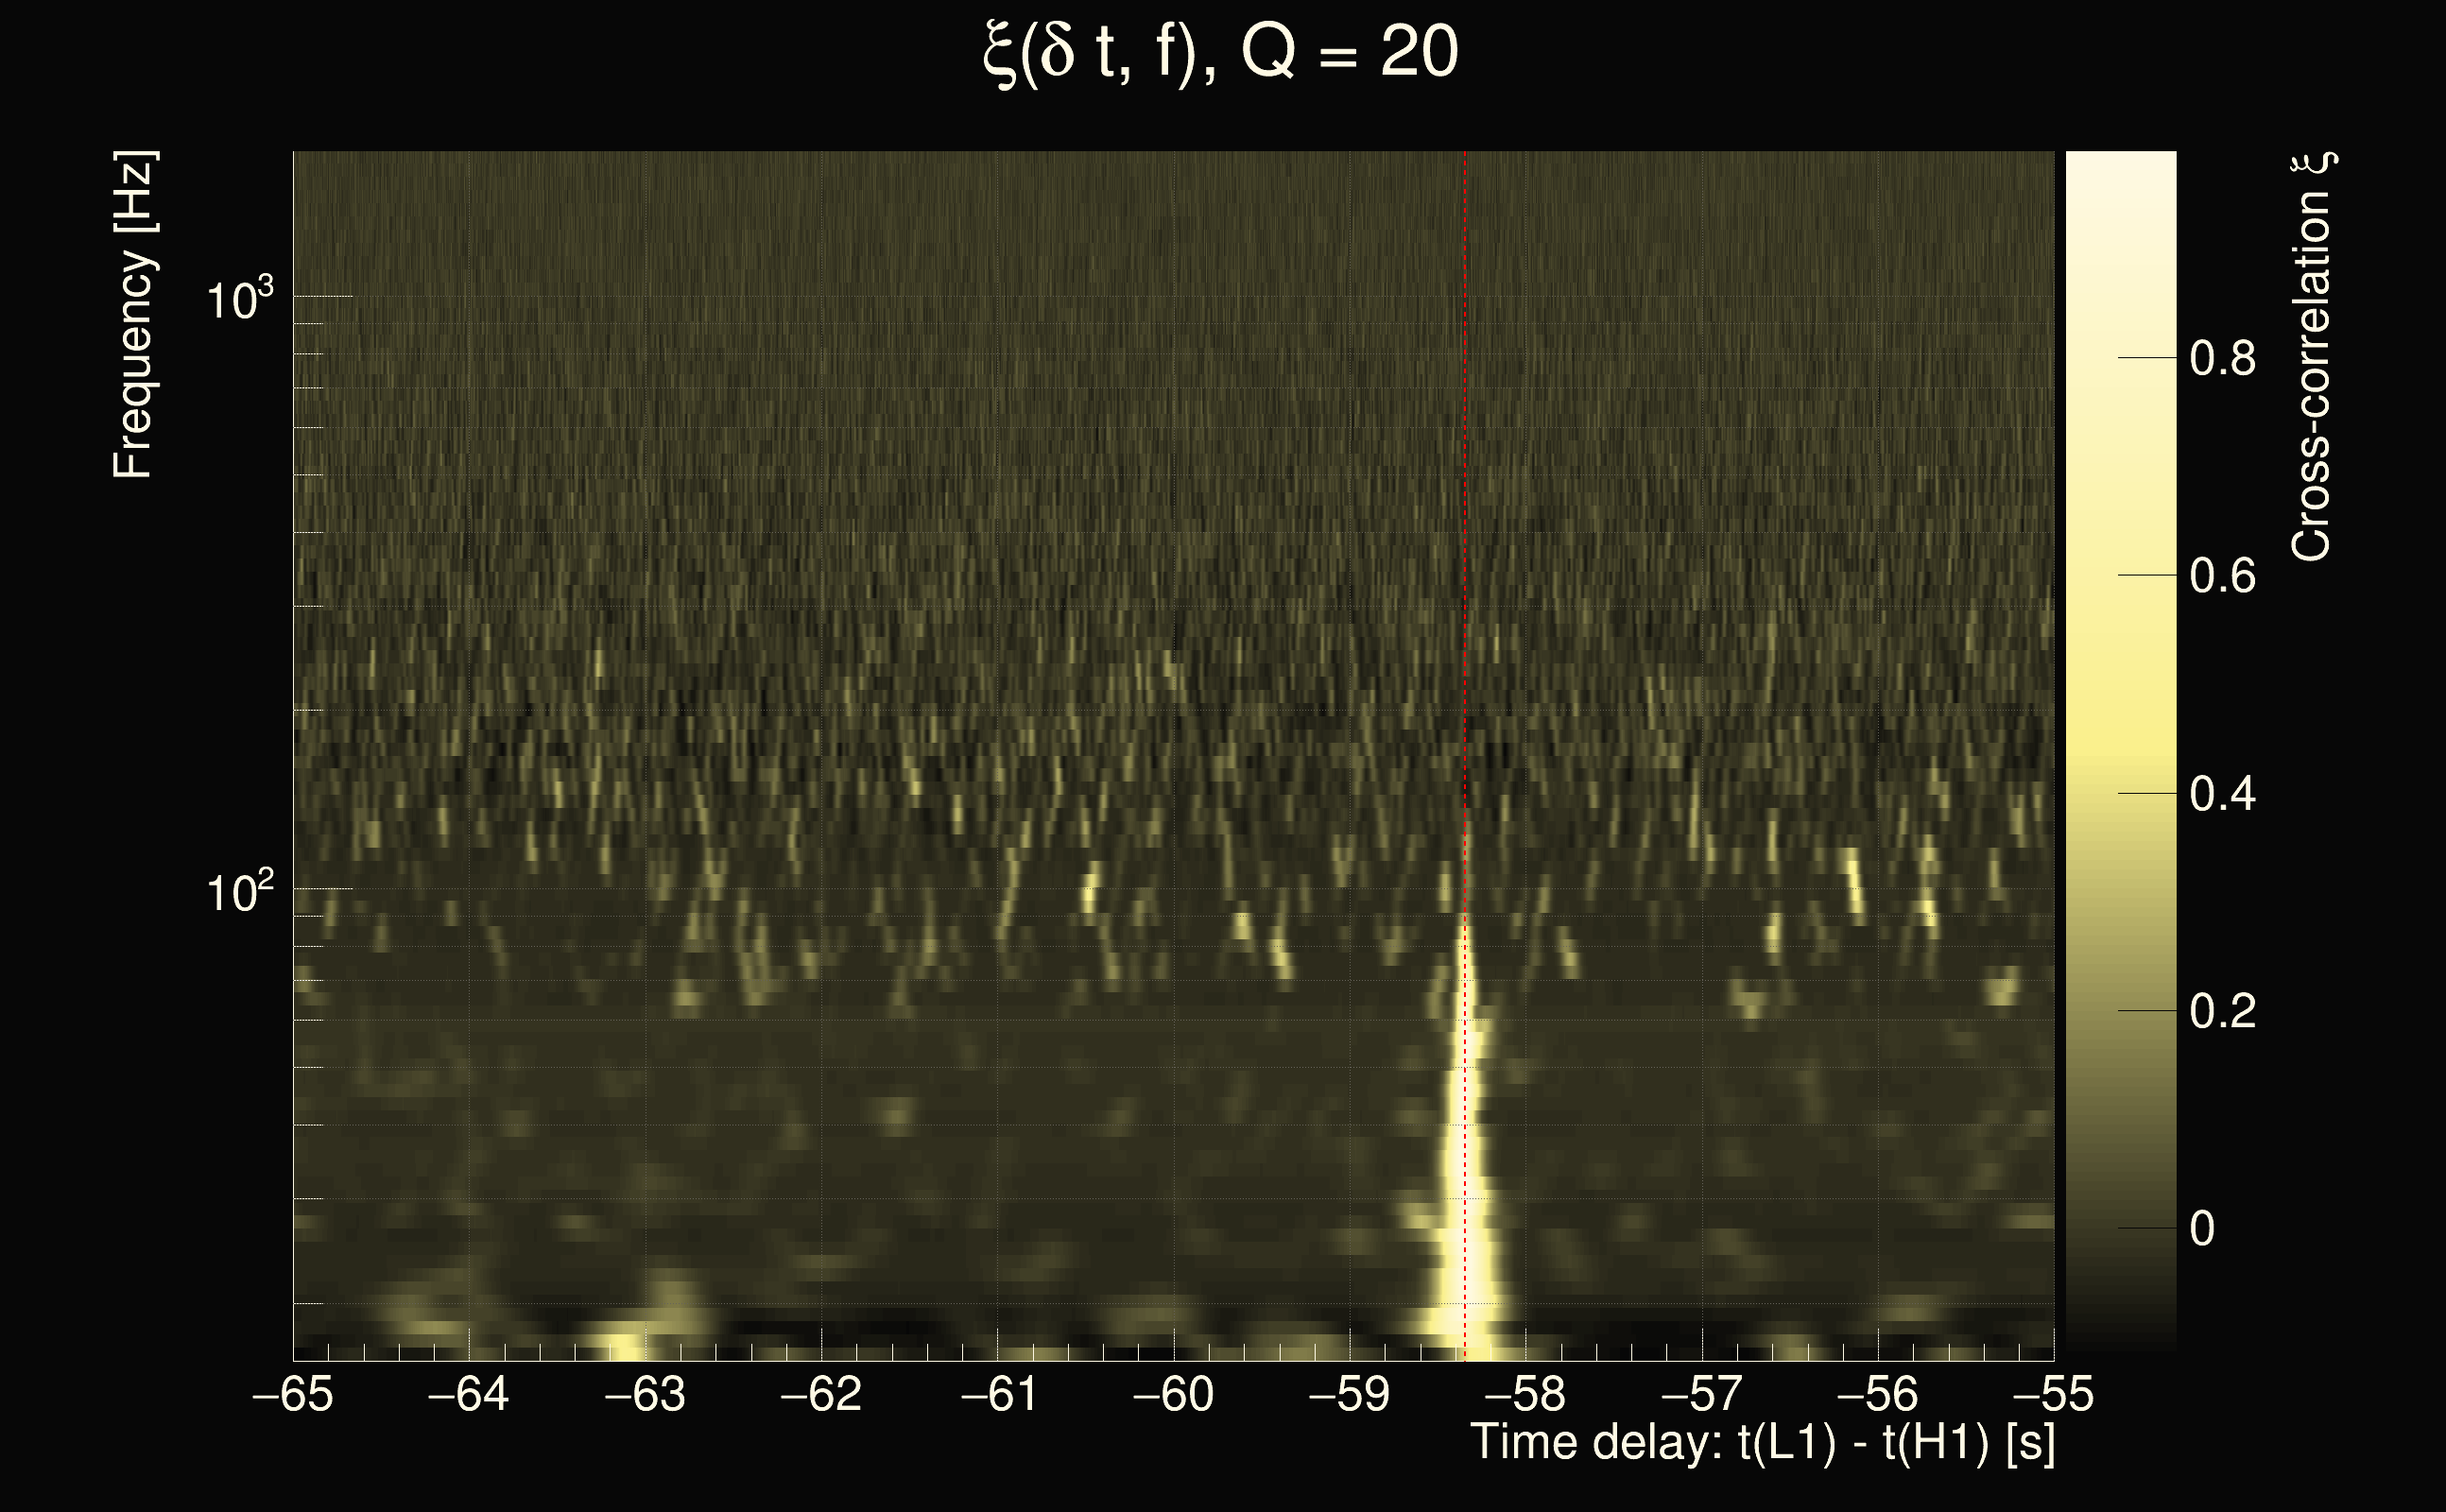The height and width of the screenshot is (1512, 2446).
Task: Click the -55 time delay tick label
Action: 2053,1394
